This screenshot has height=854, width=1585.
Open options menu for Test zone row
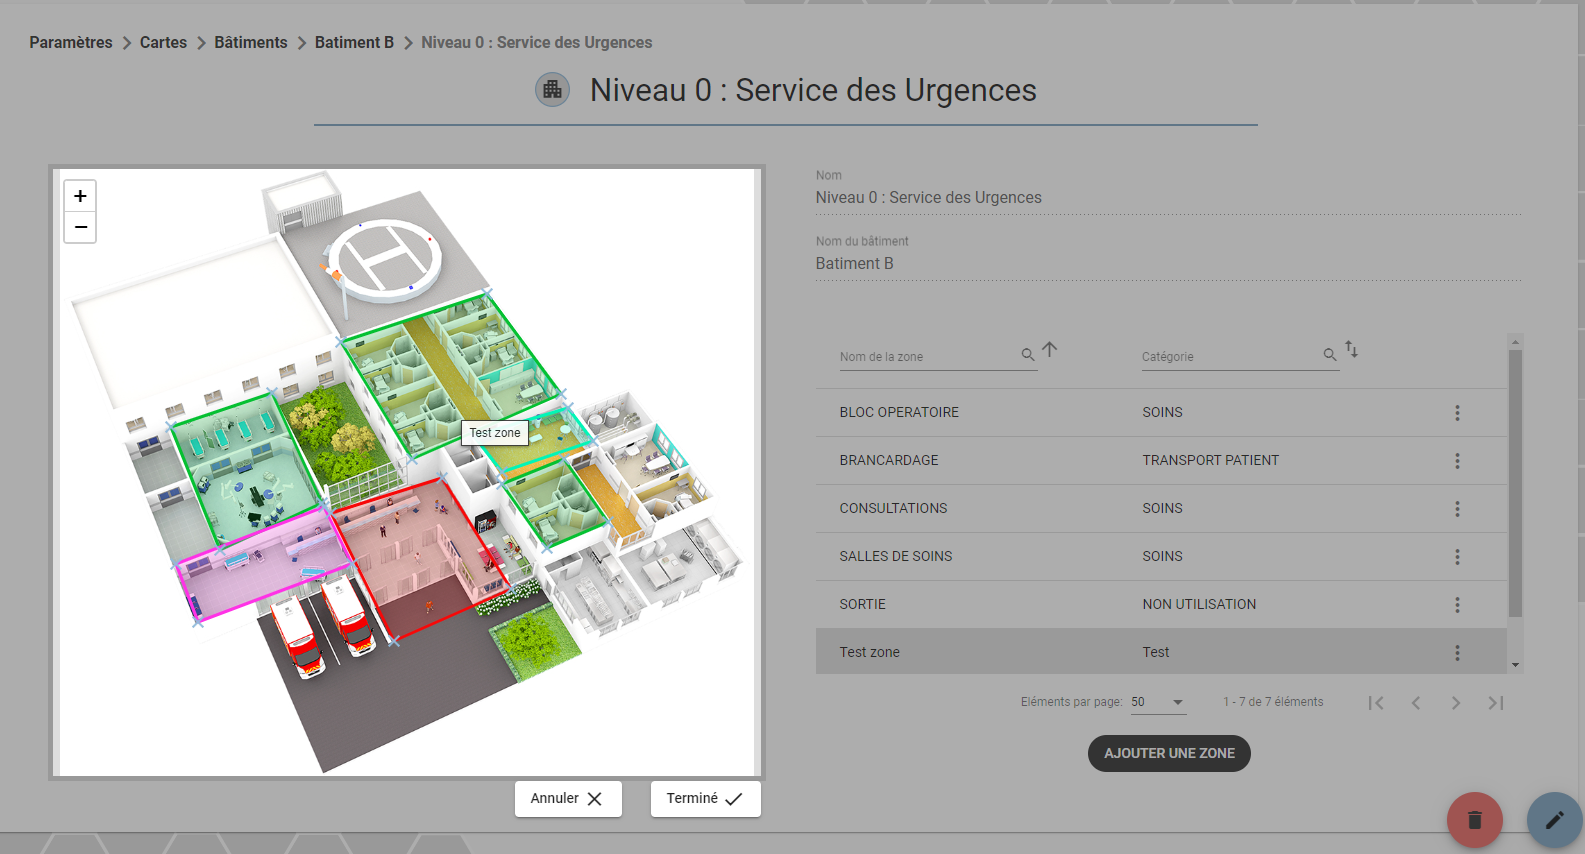click(x=1457, y=653)
